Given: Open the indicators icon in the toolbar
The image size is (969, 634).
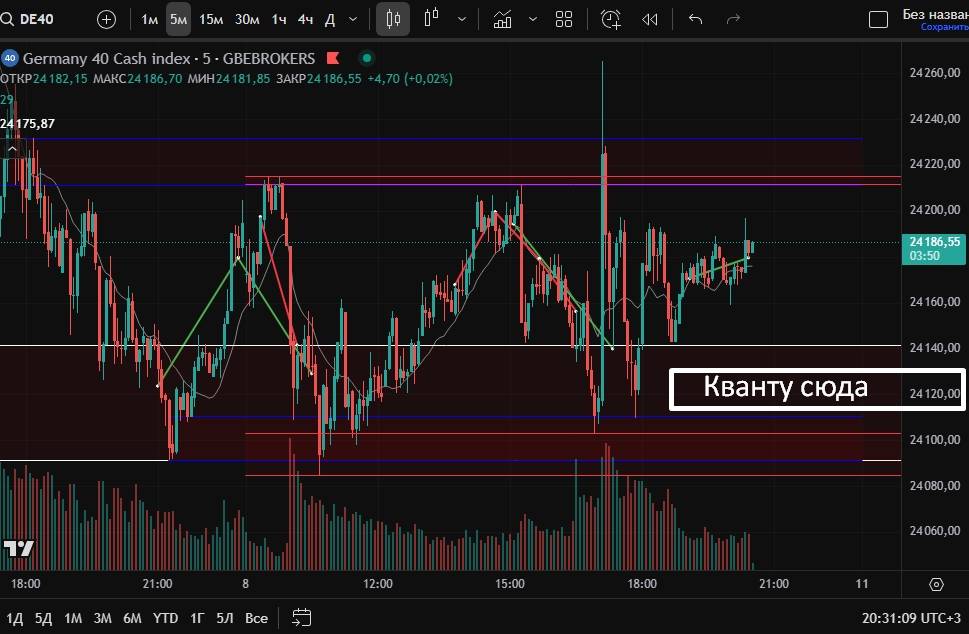Looking at the screenshot, I should click(503, 19).
